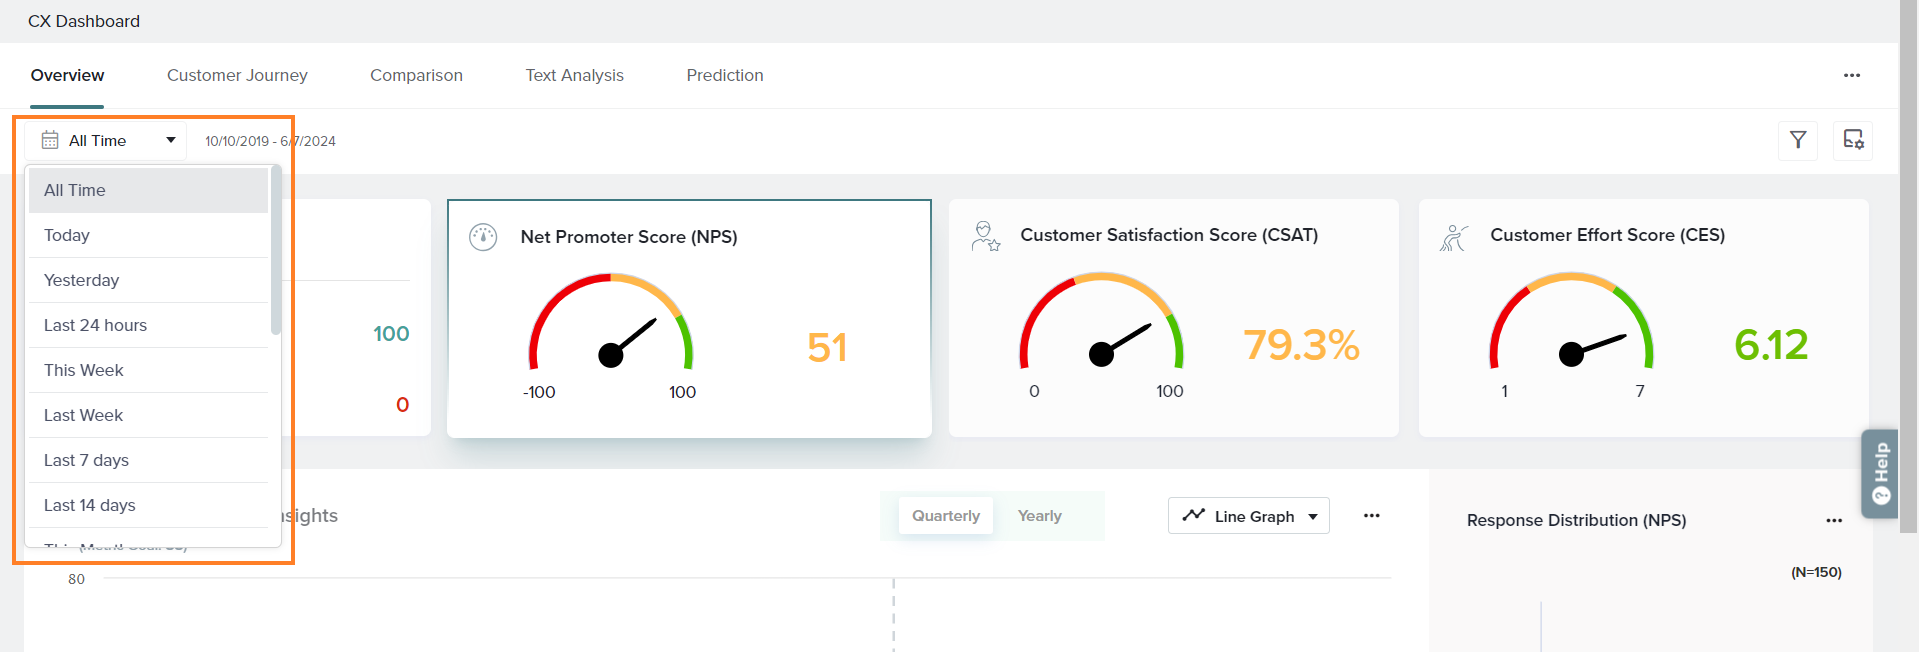Select the Net Promoter Score card
The width and height of the screenshot is (1919, 652).
[689, 318]
